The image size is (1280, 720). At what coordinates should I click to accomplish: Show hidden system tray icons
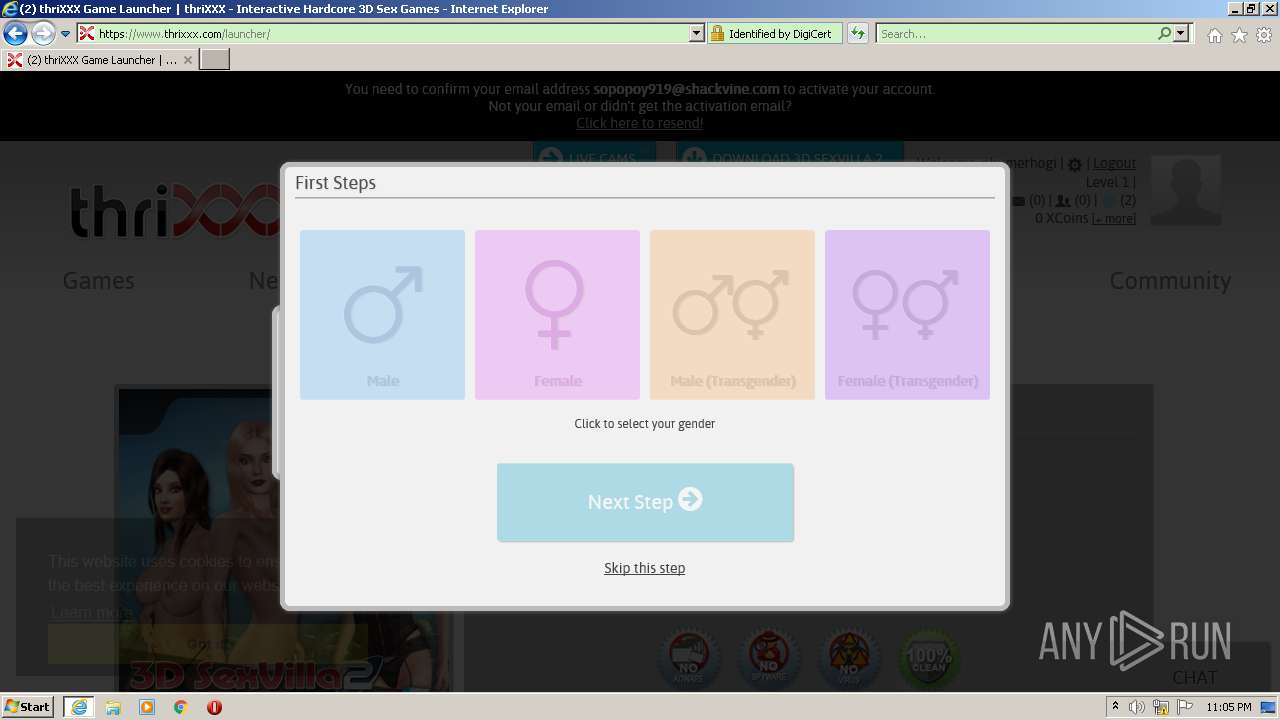pos(1115,706)
